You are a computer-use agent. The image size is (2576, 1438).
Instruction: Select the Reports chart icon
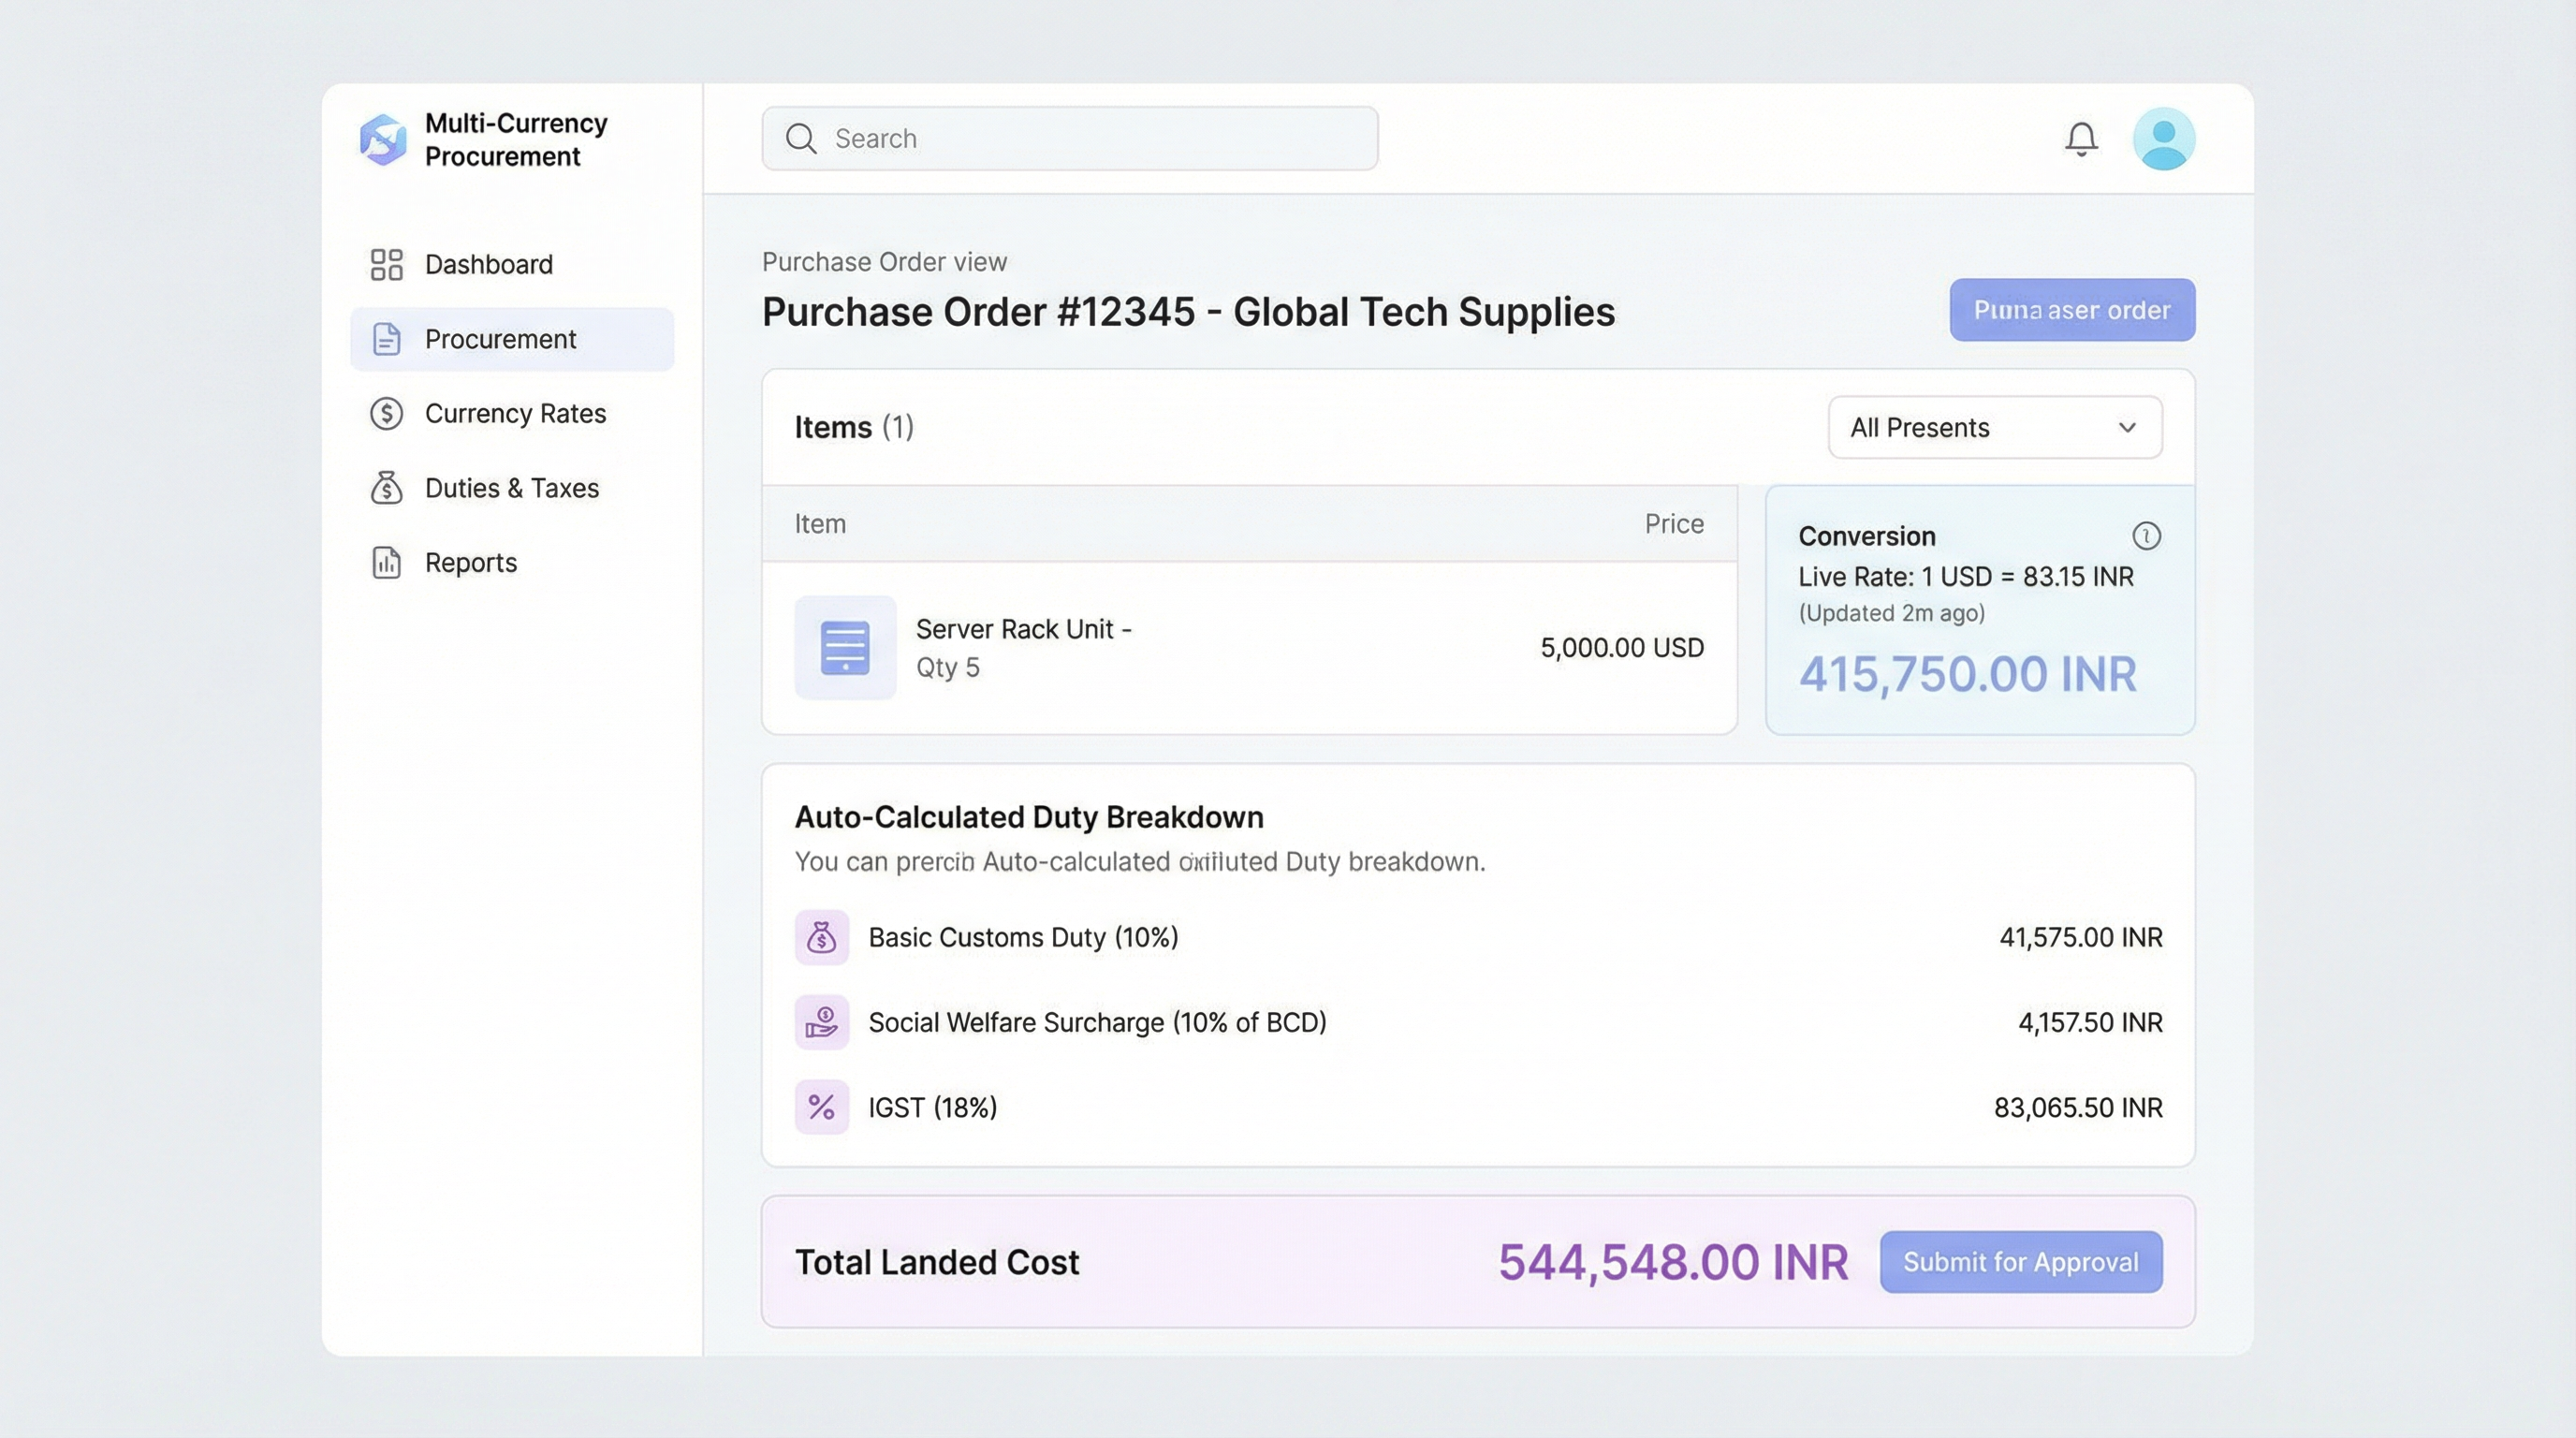pos(386,562)
